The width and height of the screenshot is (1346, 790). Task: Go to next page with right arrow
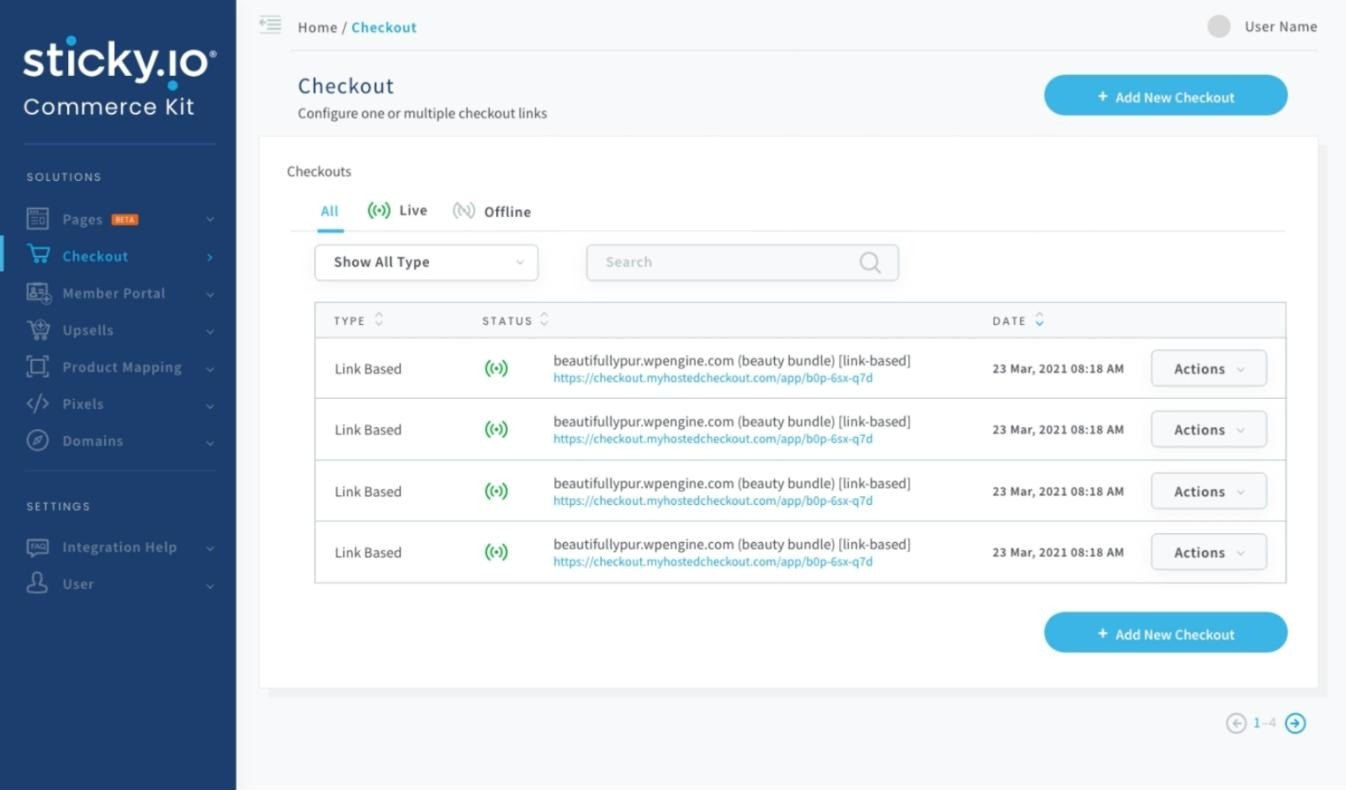click(x=1295, y=723)
